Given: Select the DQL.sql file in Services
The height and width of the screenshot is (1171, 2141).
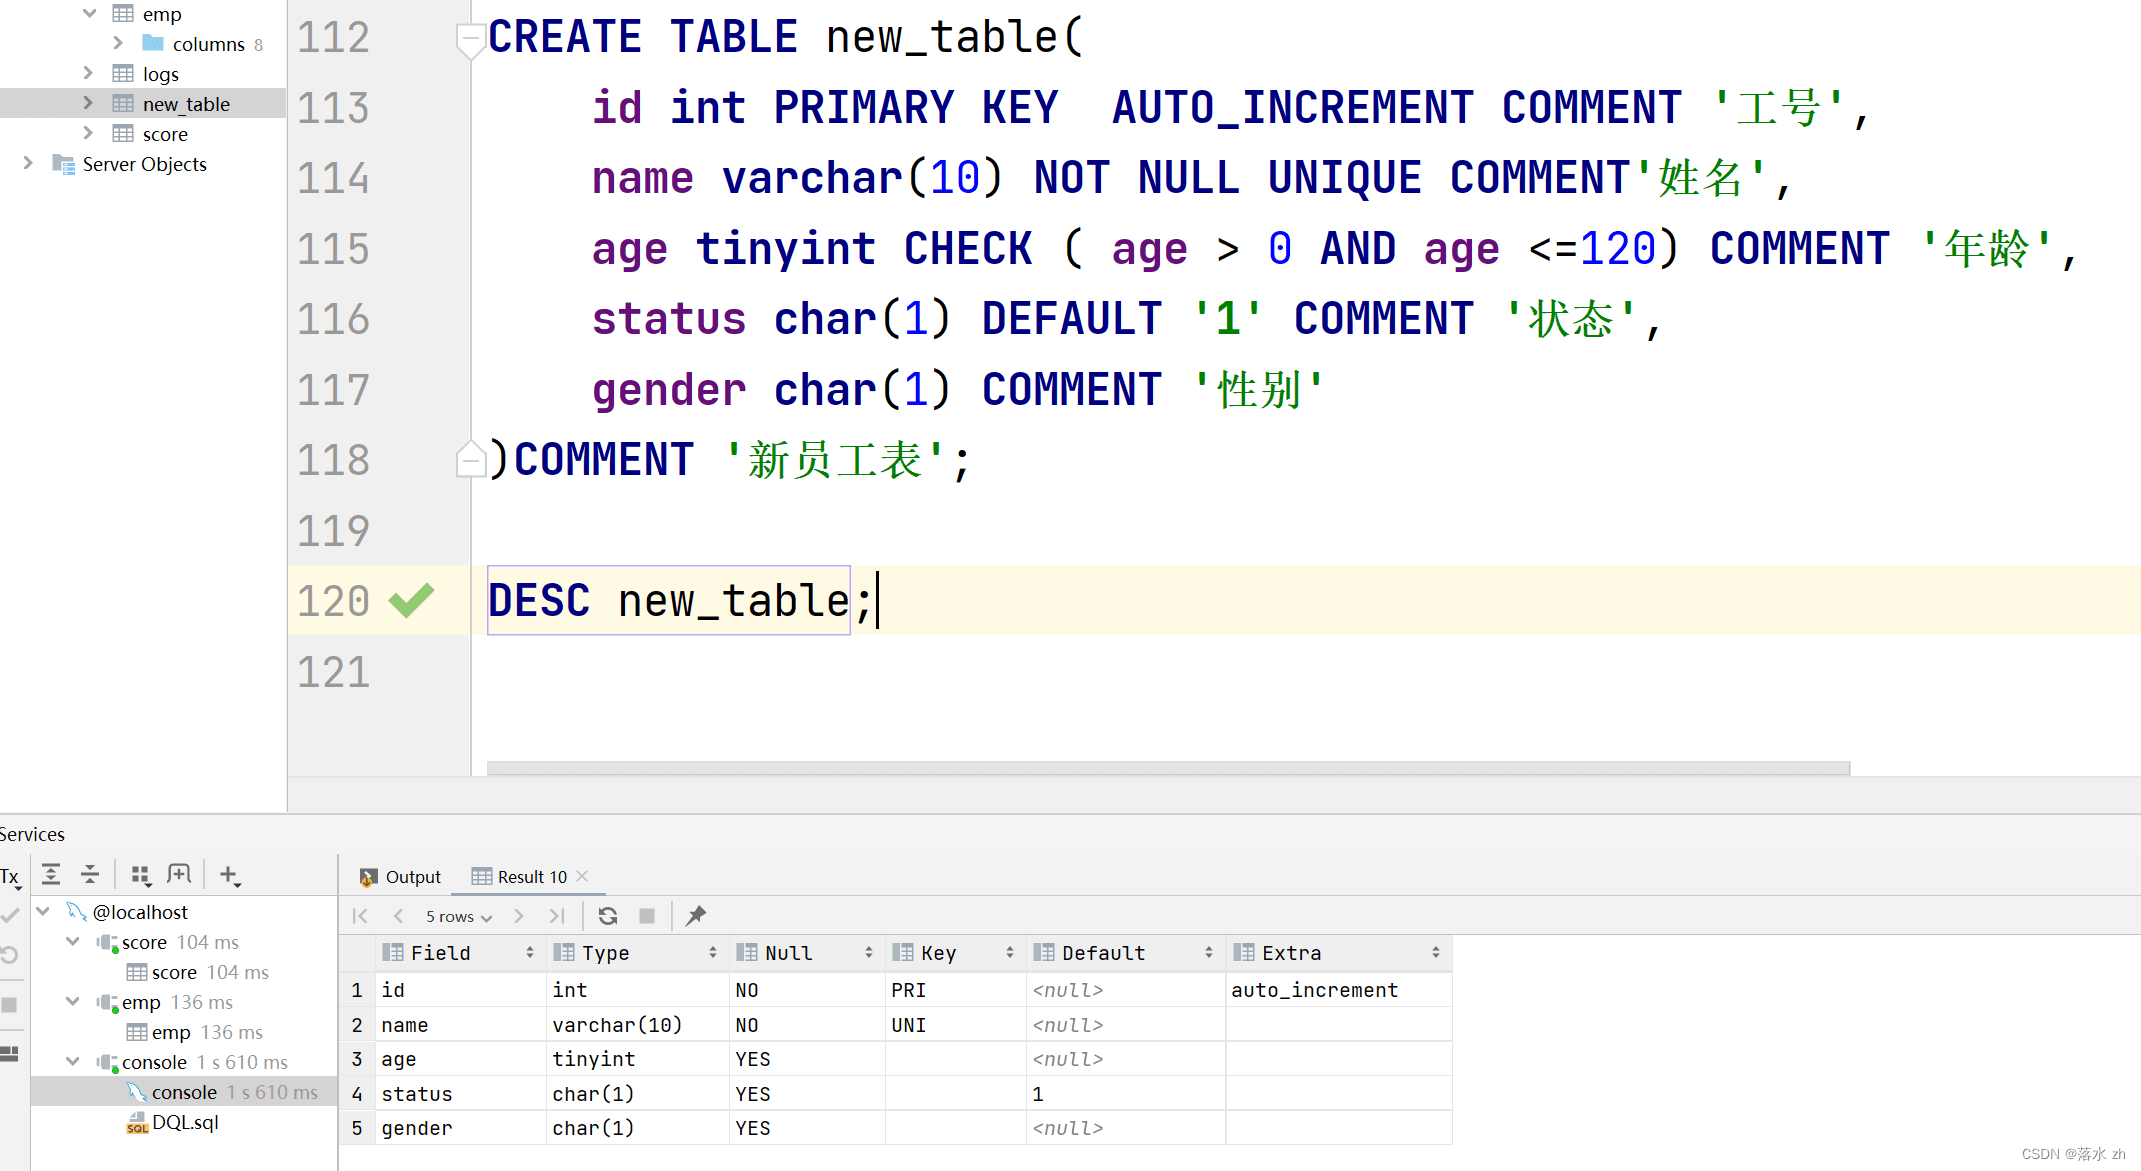Looking at the screenshot, I should coord(184,1123).
